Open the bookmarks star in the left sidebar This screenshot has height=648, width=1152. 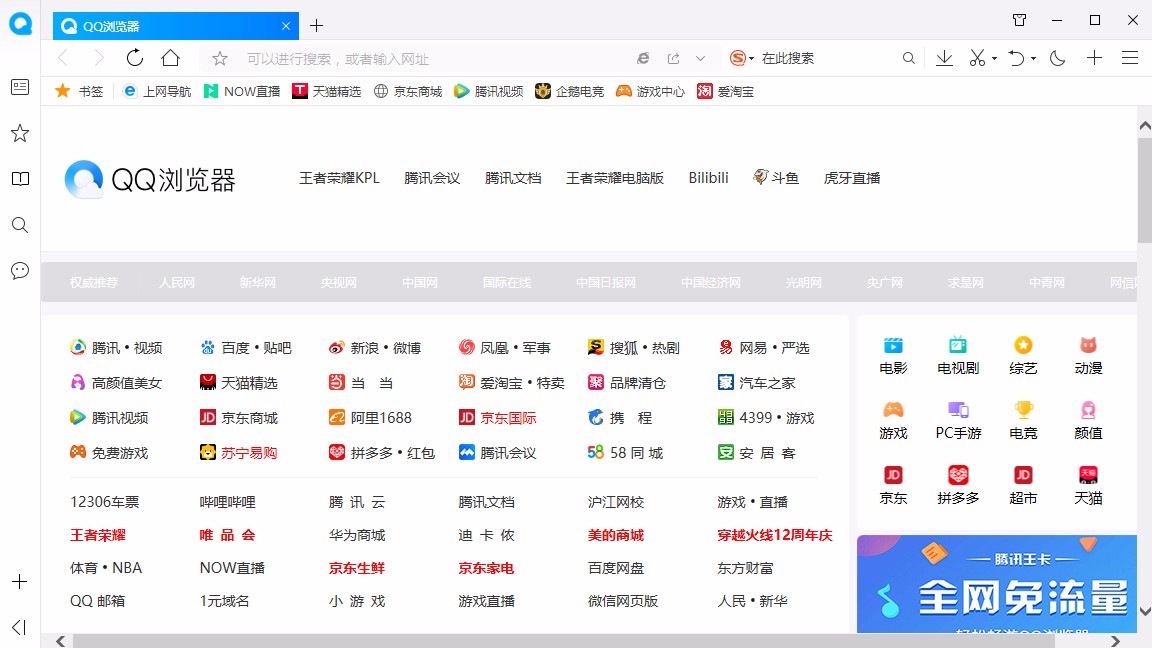(19, 132)
